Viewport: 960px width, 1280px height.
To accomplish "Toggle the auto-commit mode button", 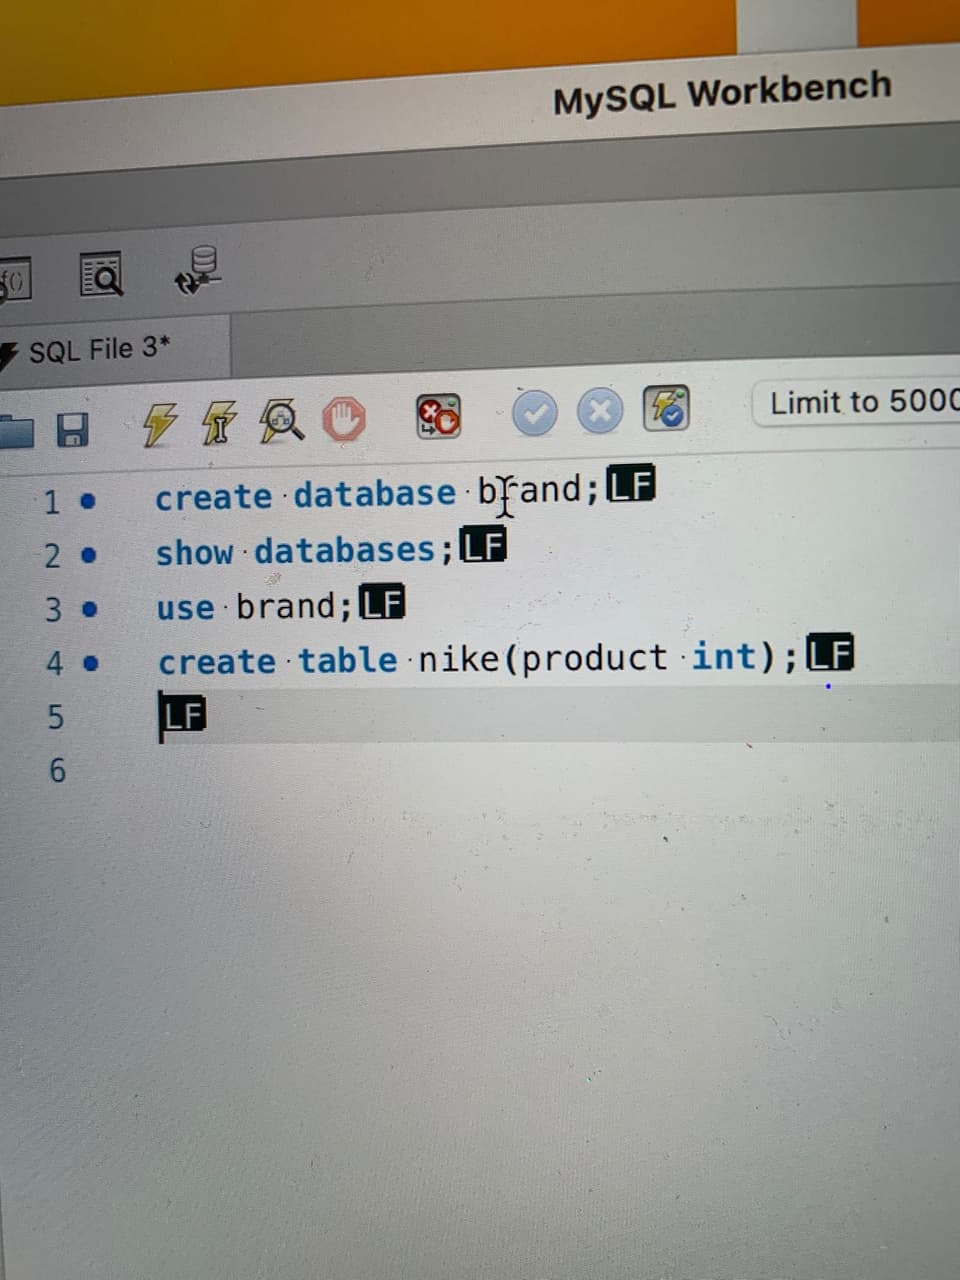I will (665, 409).
